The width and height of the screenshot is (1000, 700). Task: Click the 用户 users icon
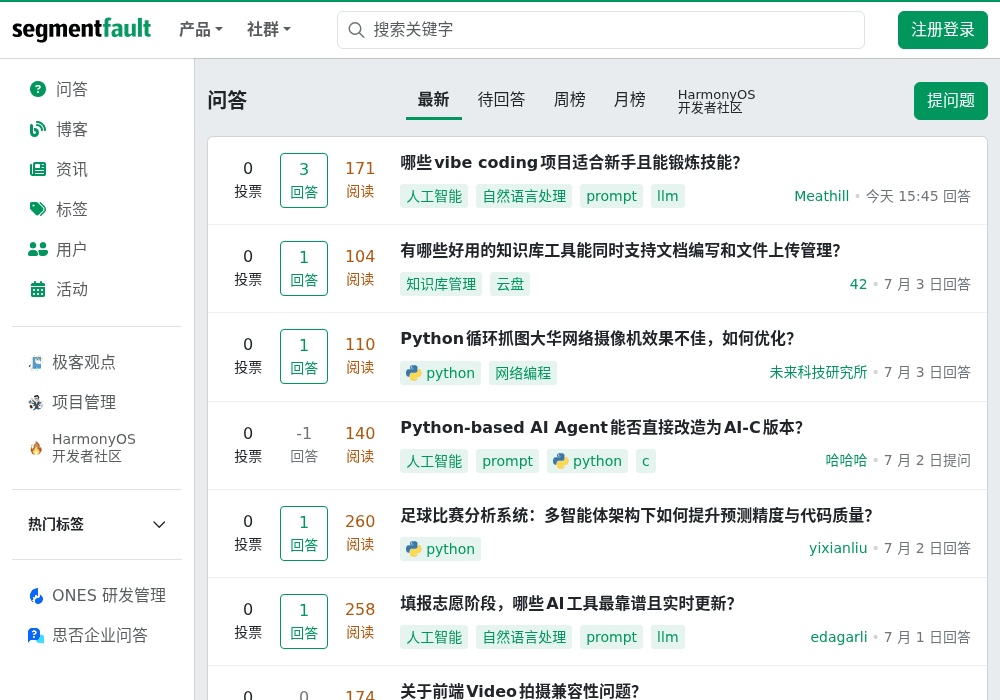38,249
